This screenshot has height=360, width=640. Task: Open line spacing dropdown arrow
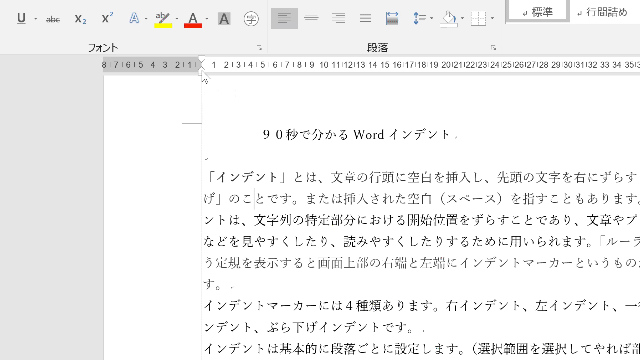[431, 18]
